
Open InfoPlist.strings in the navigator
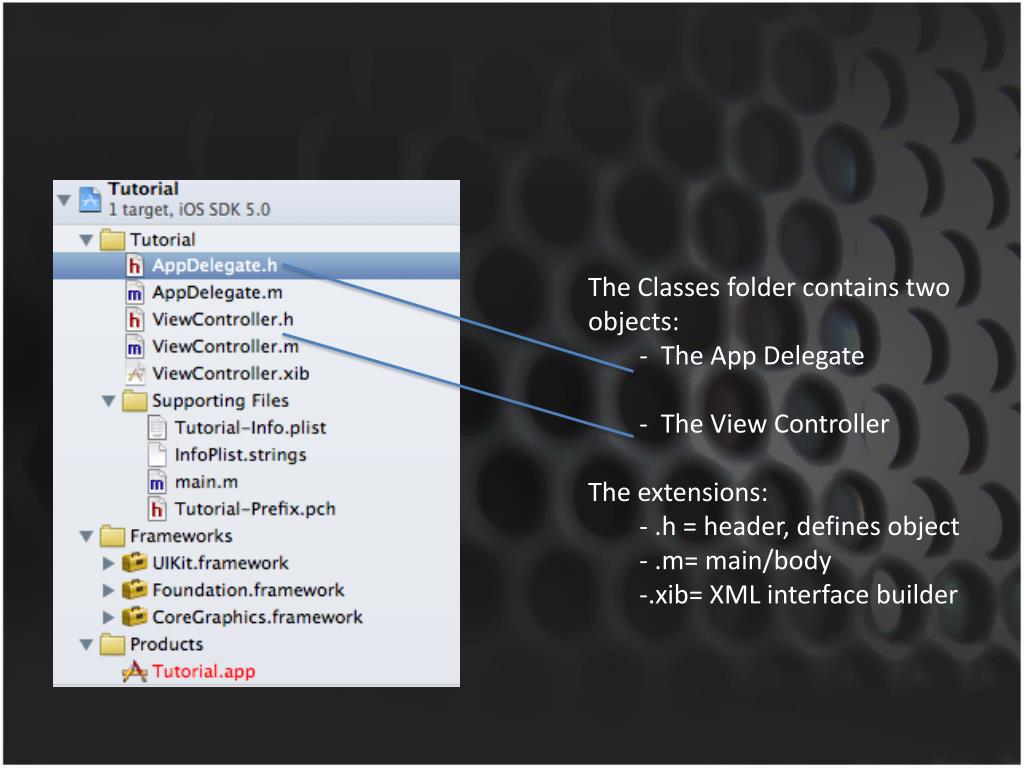point(240,455)
